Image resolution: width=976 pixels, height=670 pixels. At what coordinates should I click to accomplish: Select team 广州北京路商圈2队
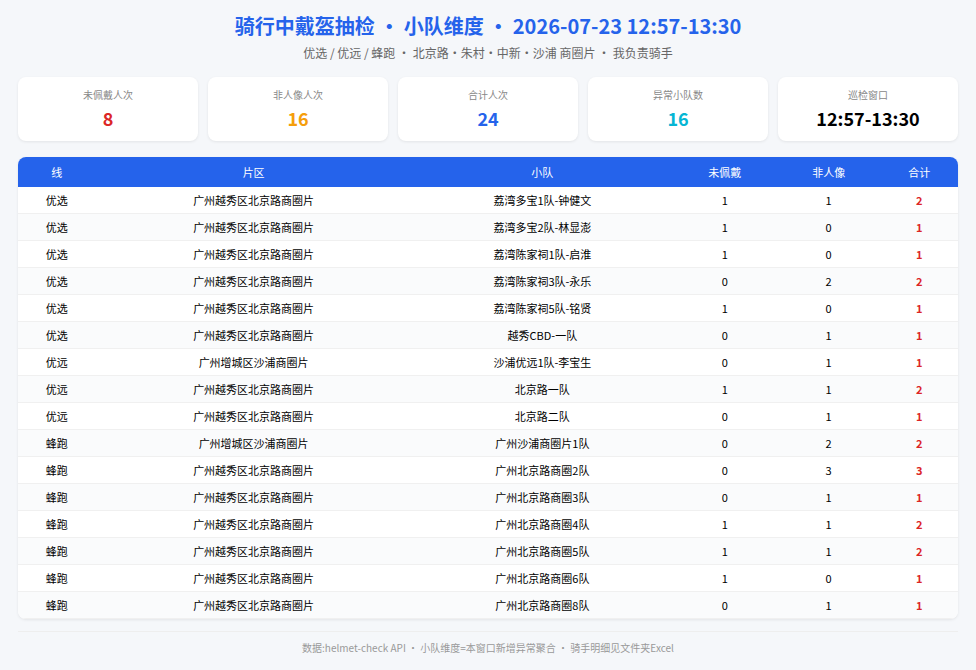542,471
